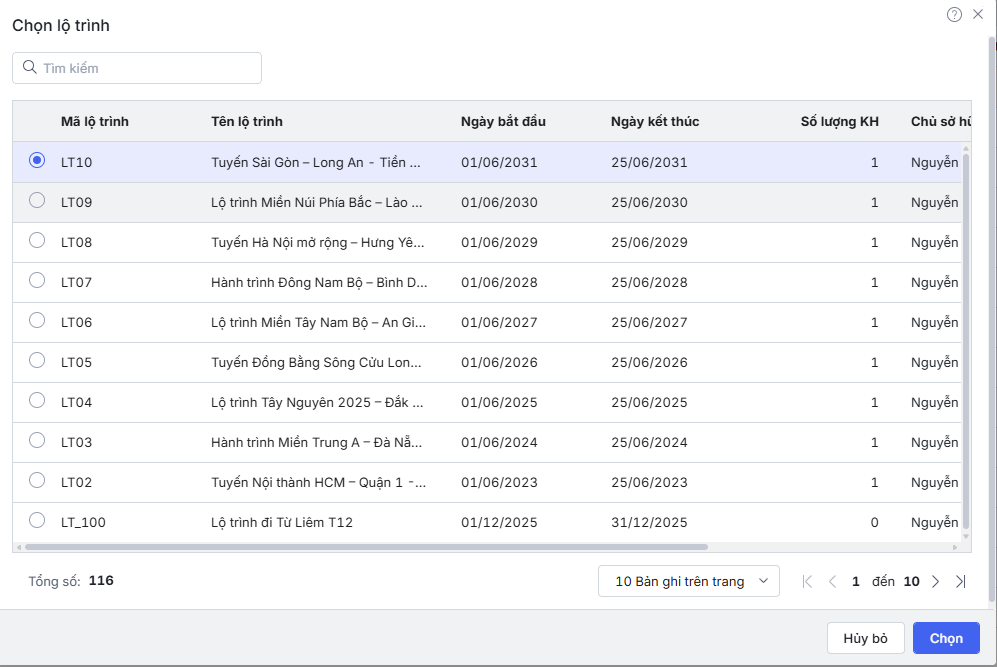Confirm with the Chọn button
The image size is (997, 667).
pos(946,638)
